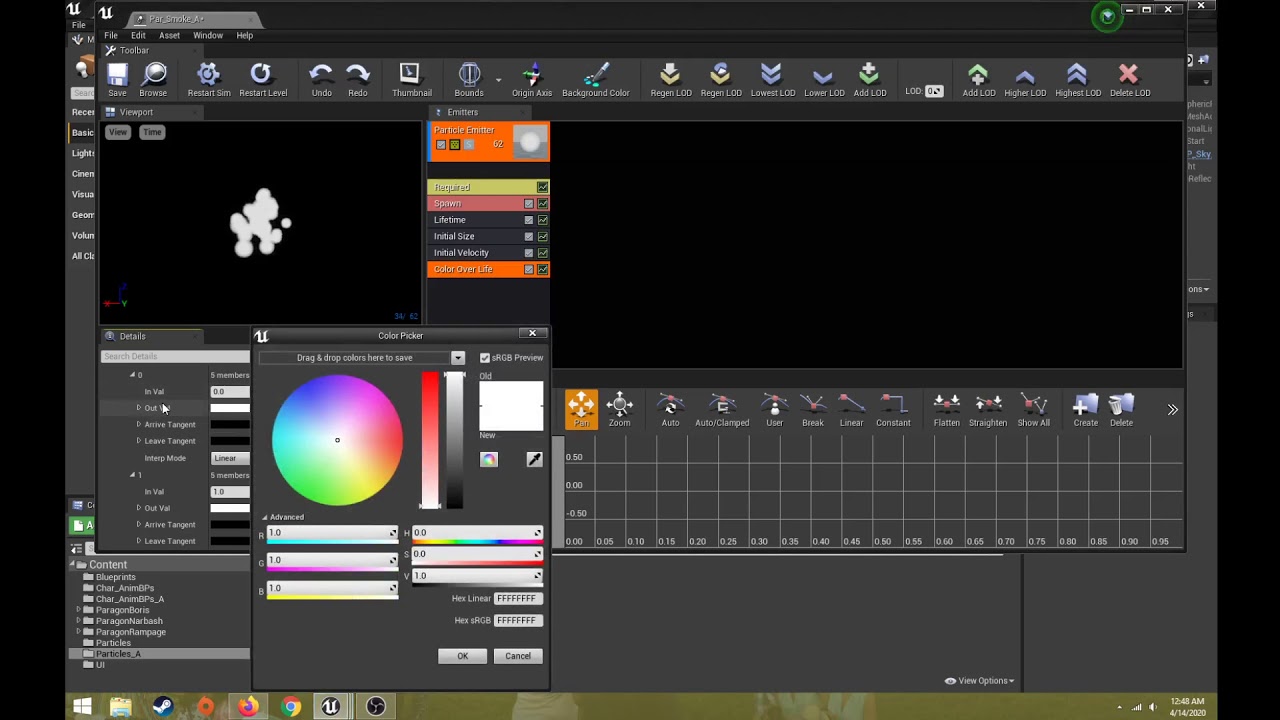
Task: Open the View Options dropdown
Action: point(980,681)
